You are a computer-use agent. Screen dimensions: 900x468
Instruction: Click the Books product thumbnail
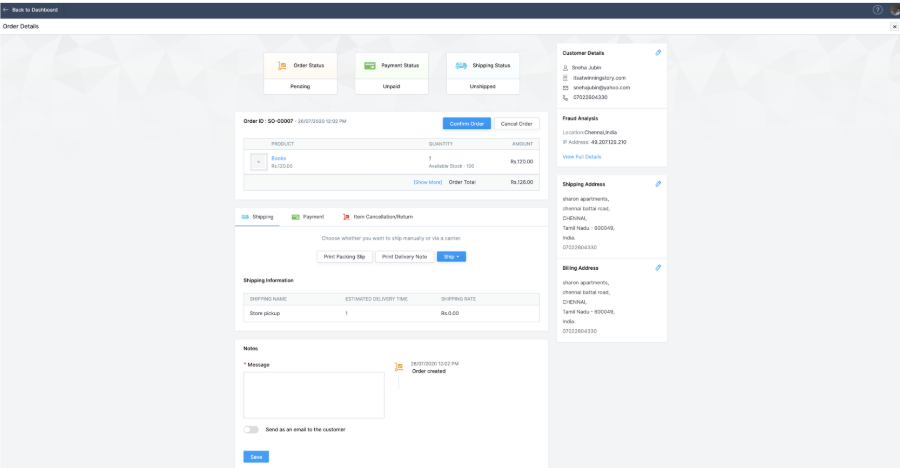(258, 160)
